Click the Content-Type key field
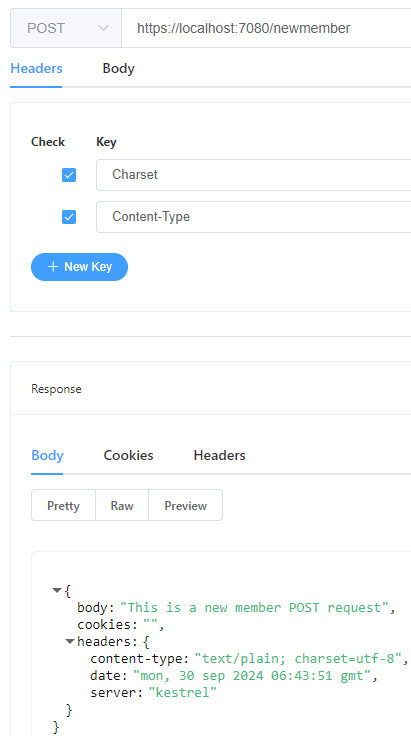This screenshot has width=411, height=736. click(x=254, y=217)
